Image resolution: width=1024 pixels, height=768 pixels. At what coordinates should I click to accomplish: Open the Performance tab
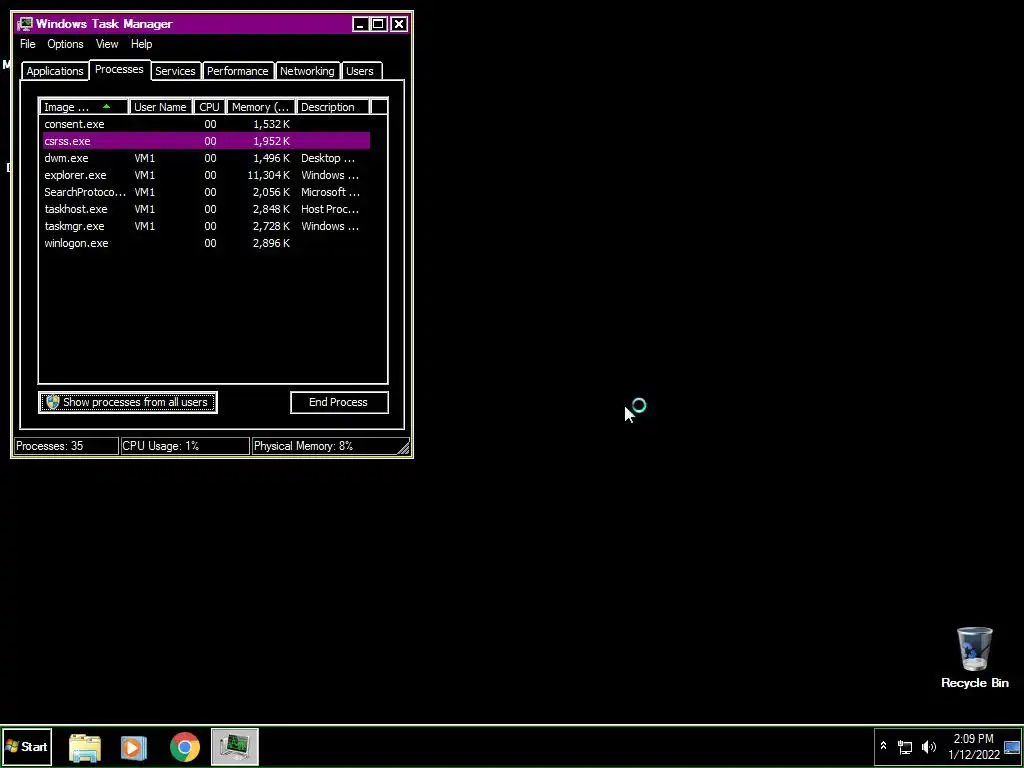coord(238,71)
